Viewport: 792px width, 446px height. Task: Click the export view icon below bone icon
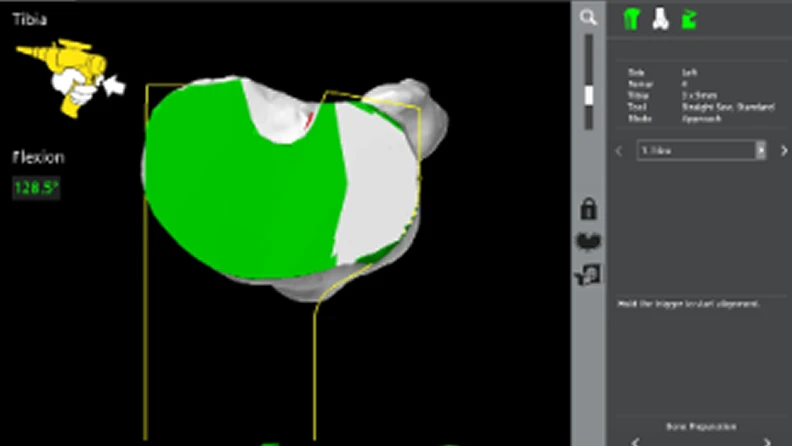click(x=588, y=274)
